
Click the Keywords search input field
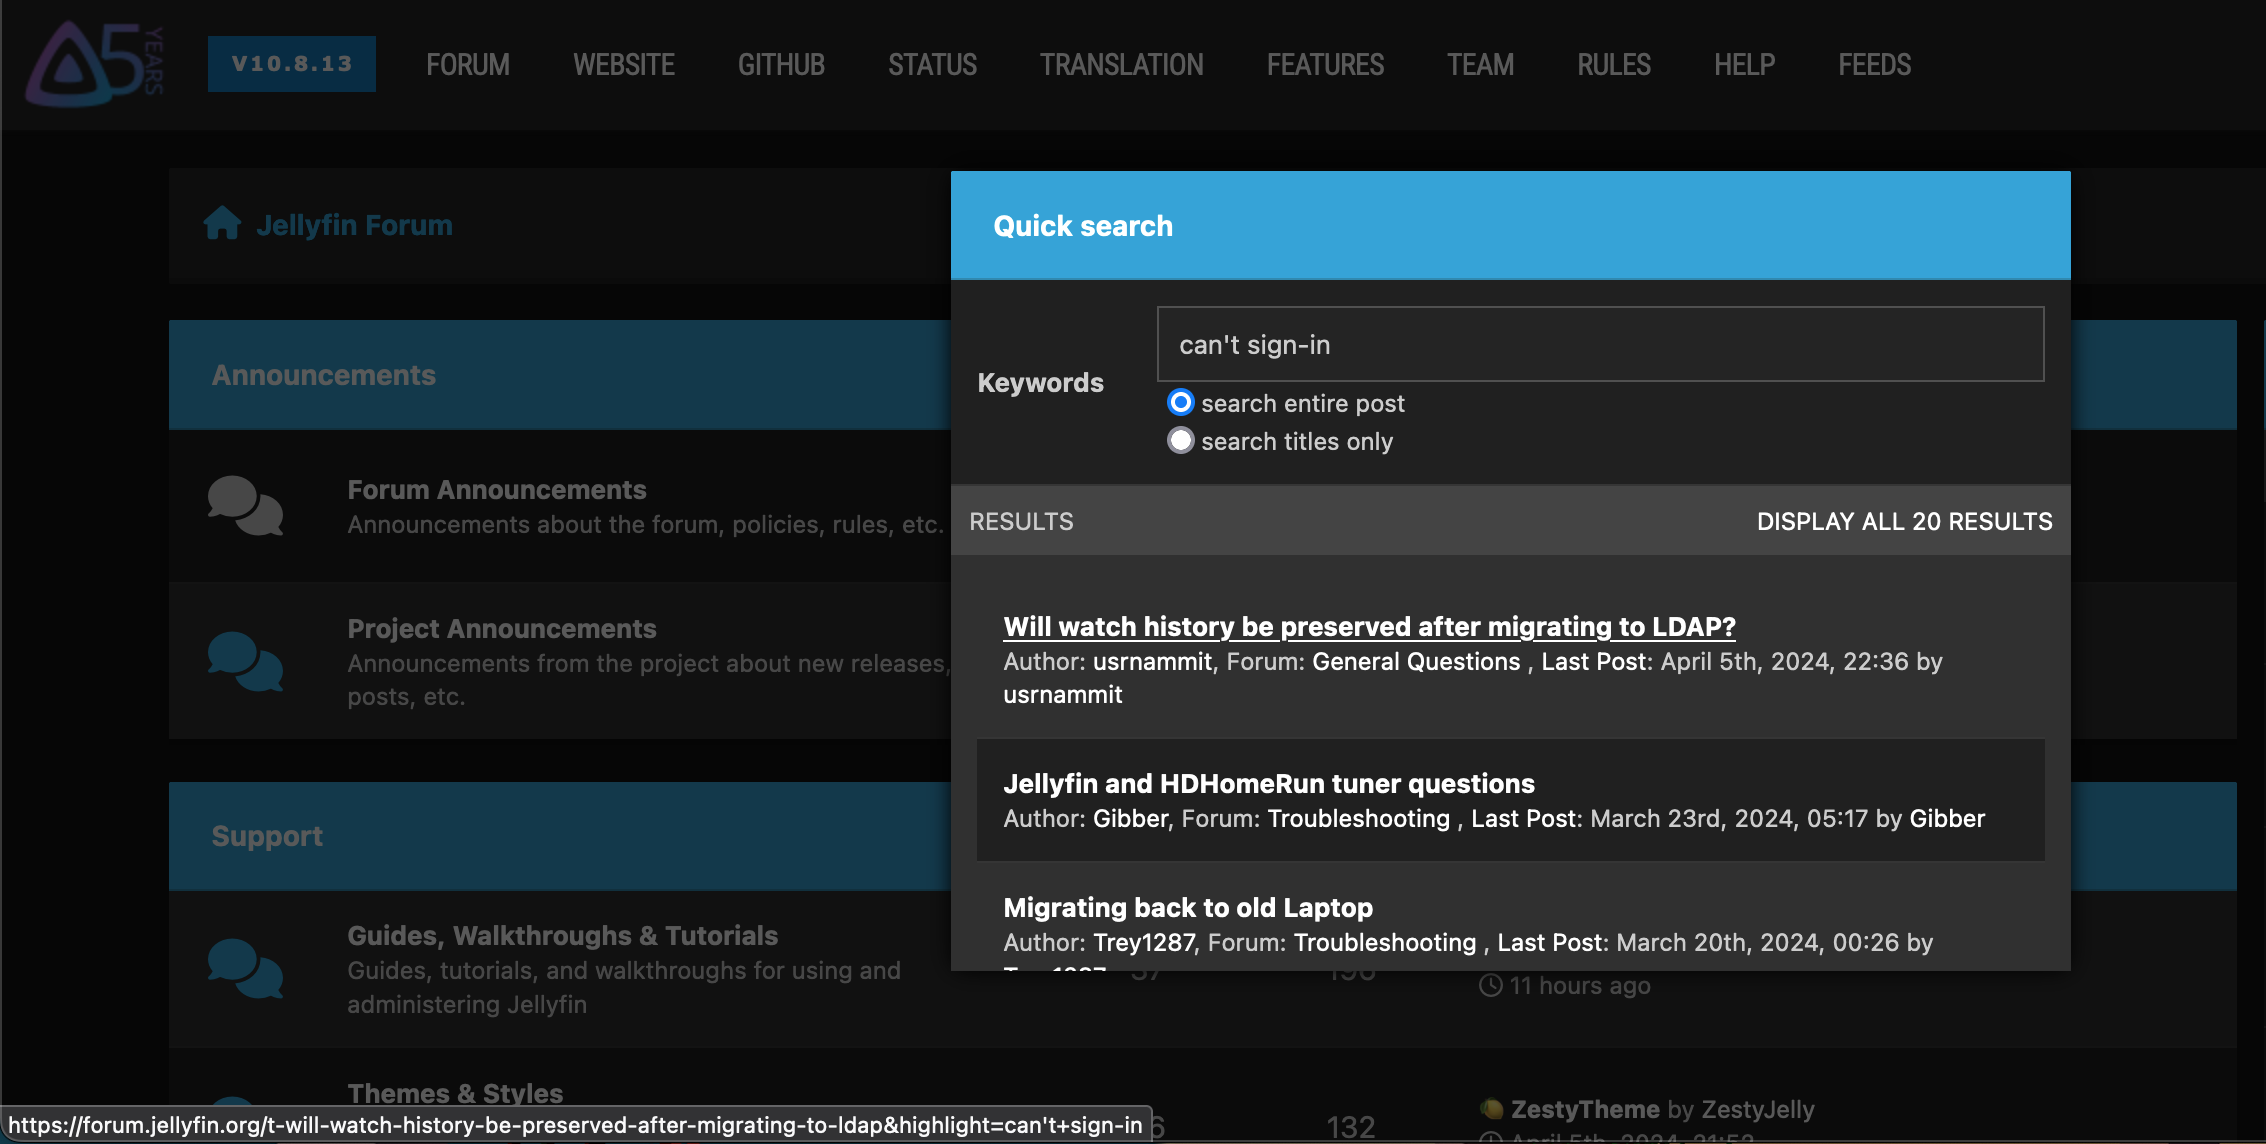[1600, 344]
